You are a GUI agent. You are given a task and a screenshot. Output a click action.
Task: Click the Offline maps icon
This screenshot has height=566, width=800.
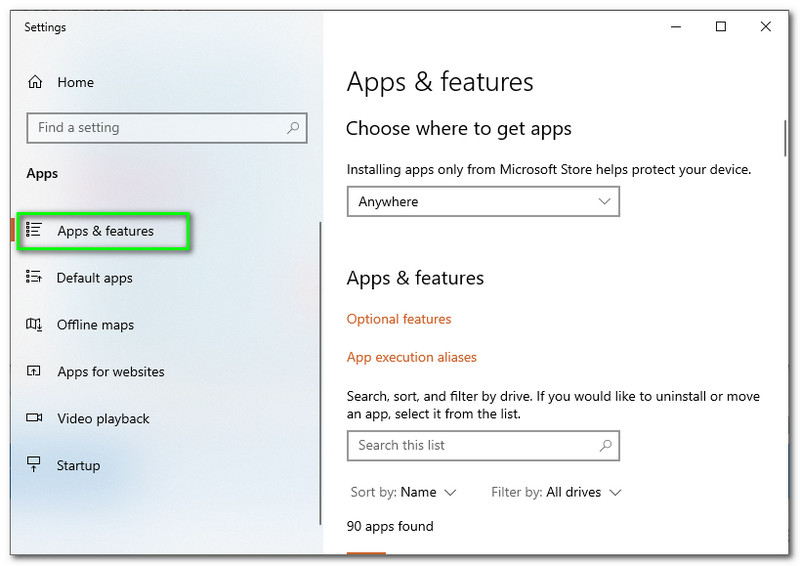pos(34,324)
